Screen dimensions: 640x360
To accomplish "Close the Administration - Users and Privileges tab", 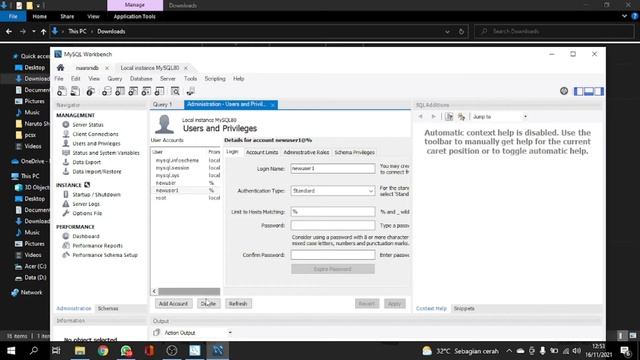I will click(x=272, y=105).
